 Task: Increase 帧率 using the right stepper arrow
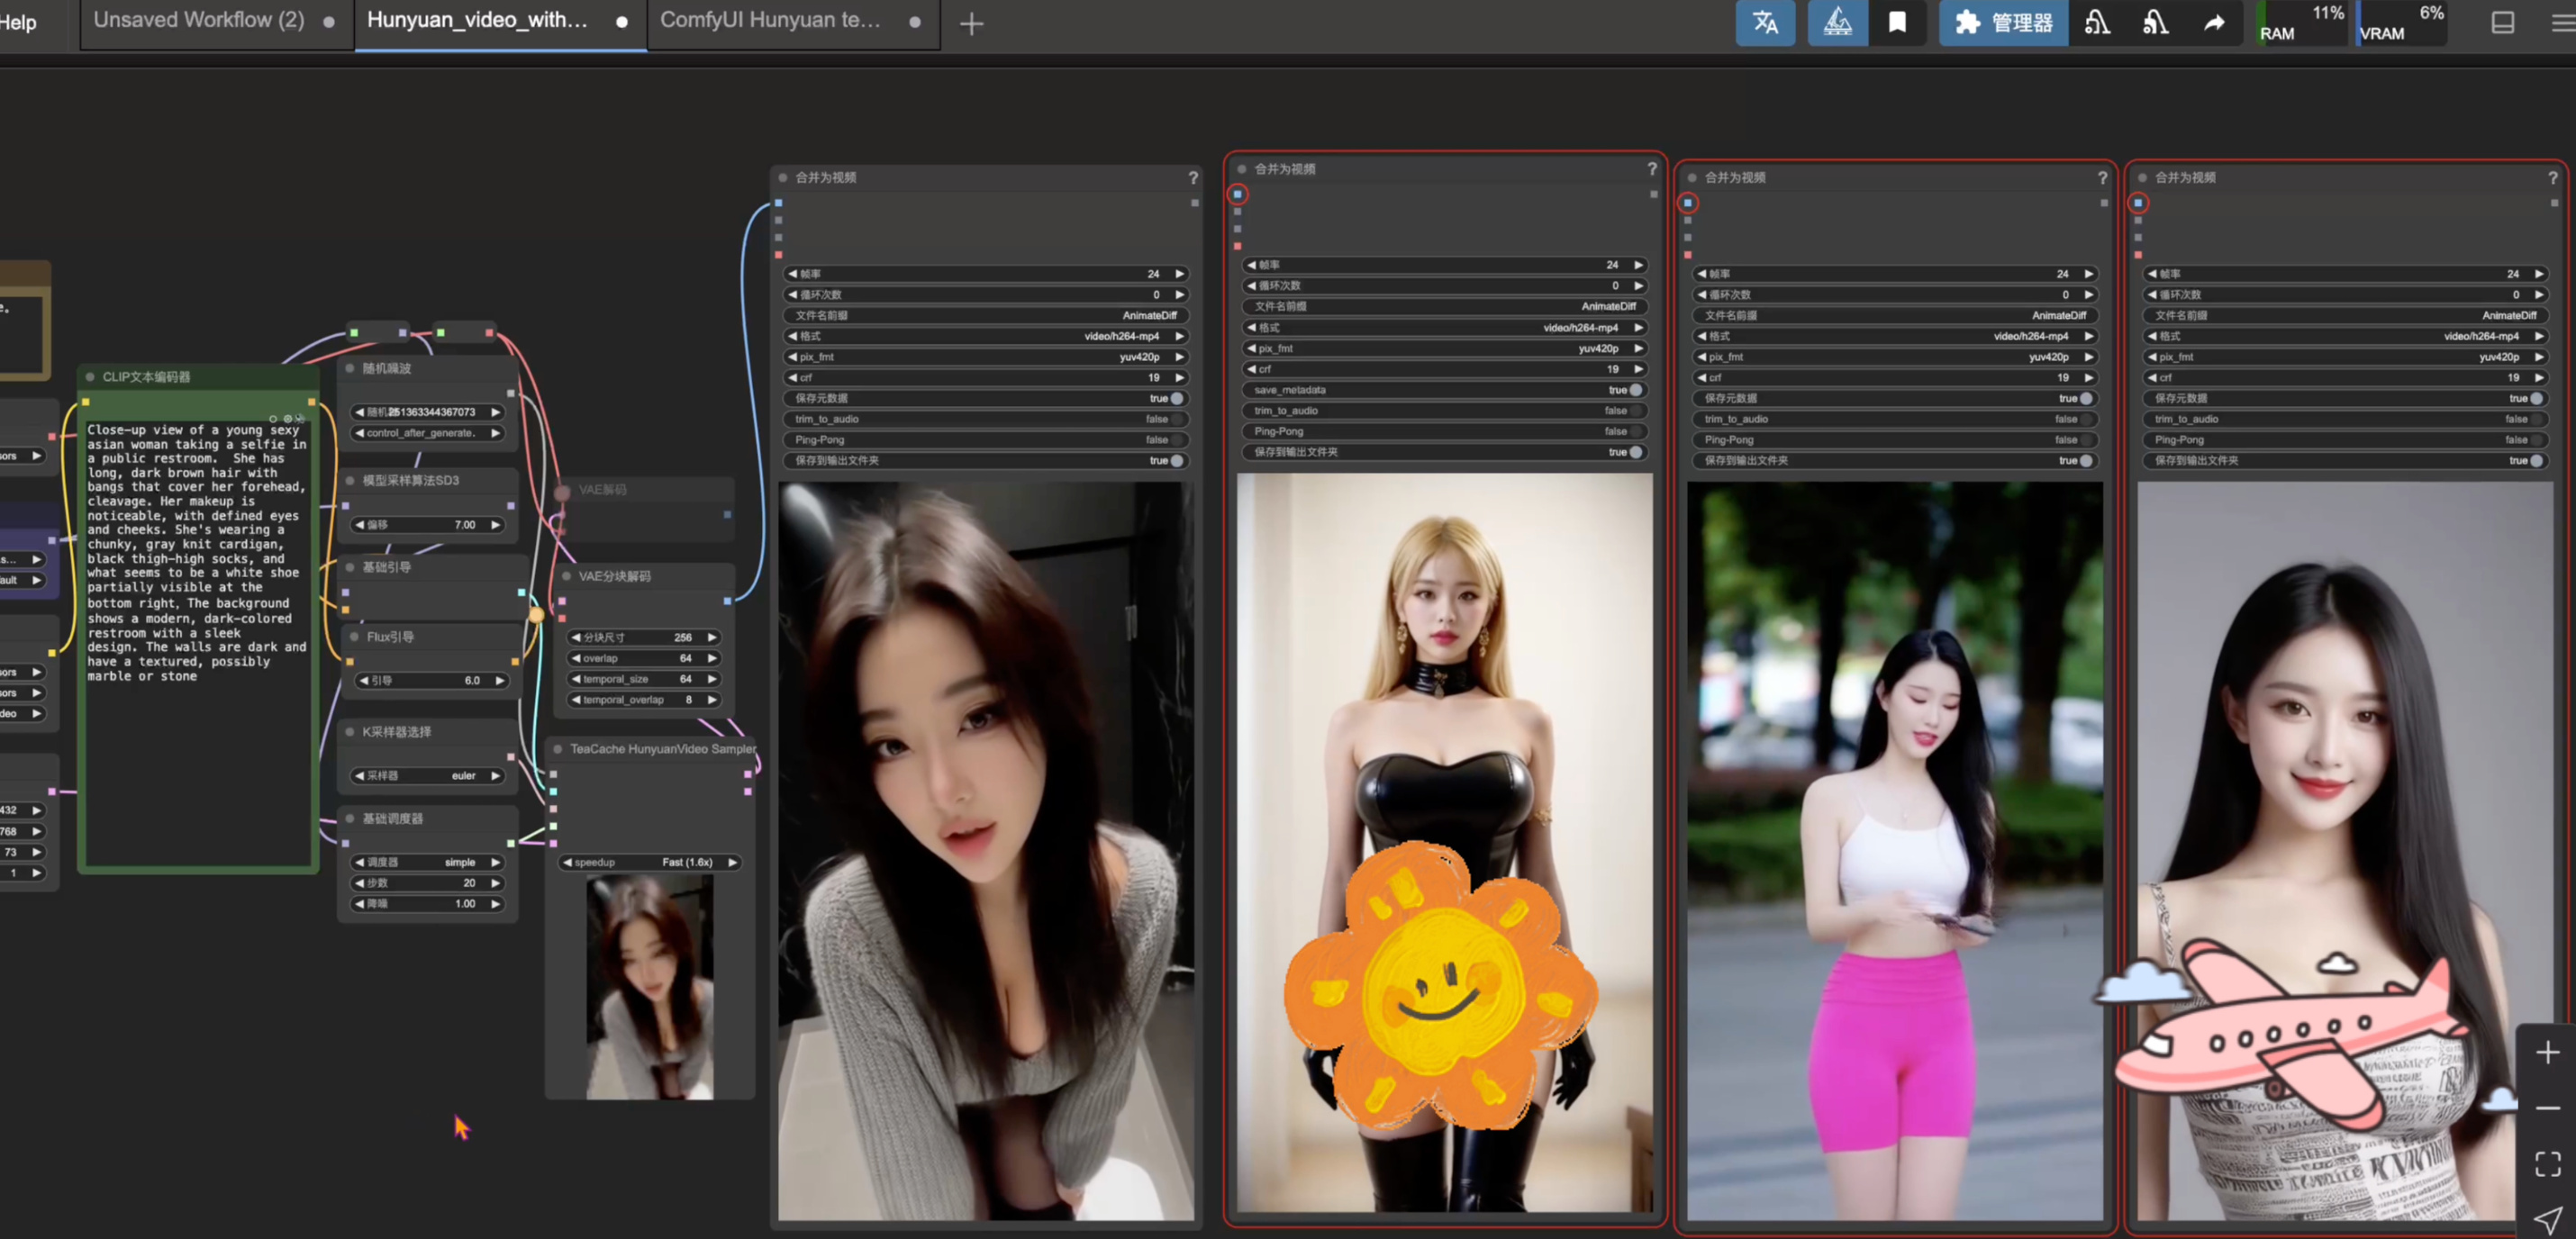tap(1180, 273)
